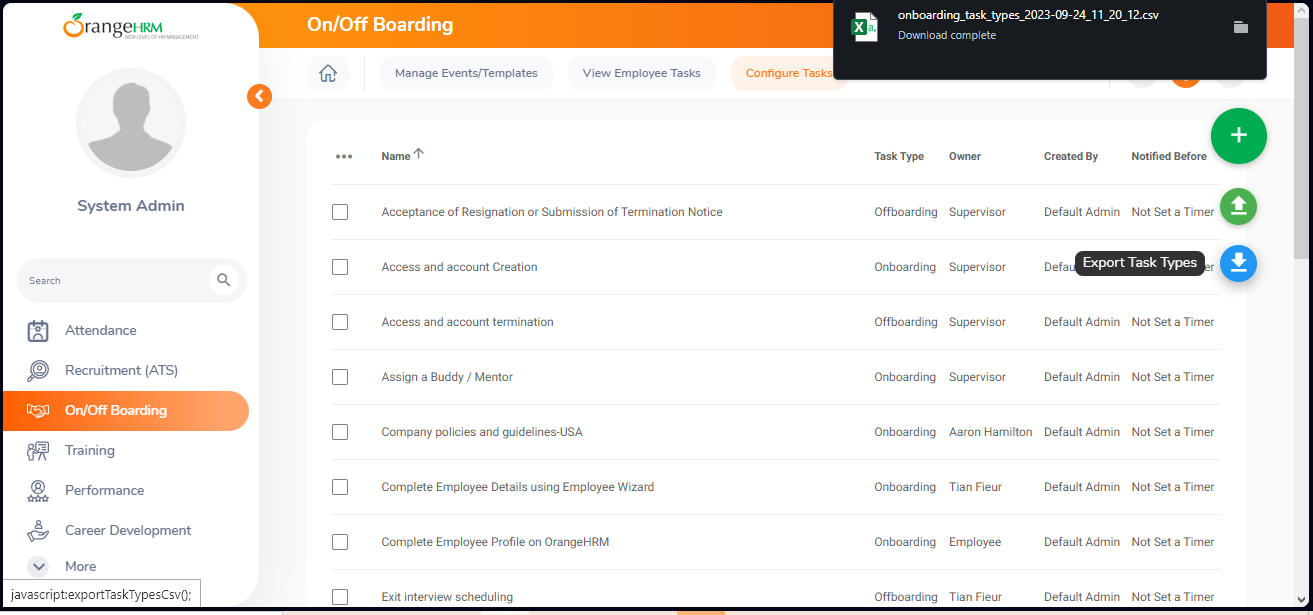Go to Recruitment (ATS) module
The height and width of the screenshot is (615, 1313).
121,371
